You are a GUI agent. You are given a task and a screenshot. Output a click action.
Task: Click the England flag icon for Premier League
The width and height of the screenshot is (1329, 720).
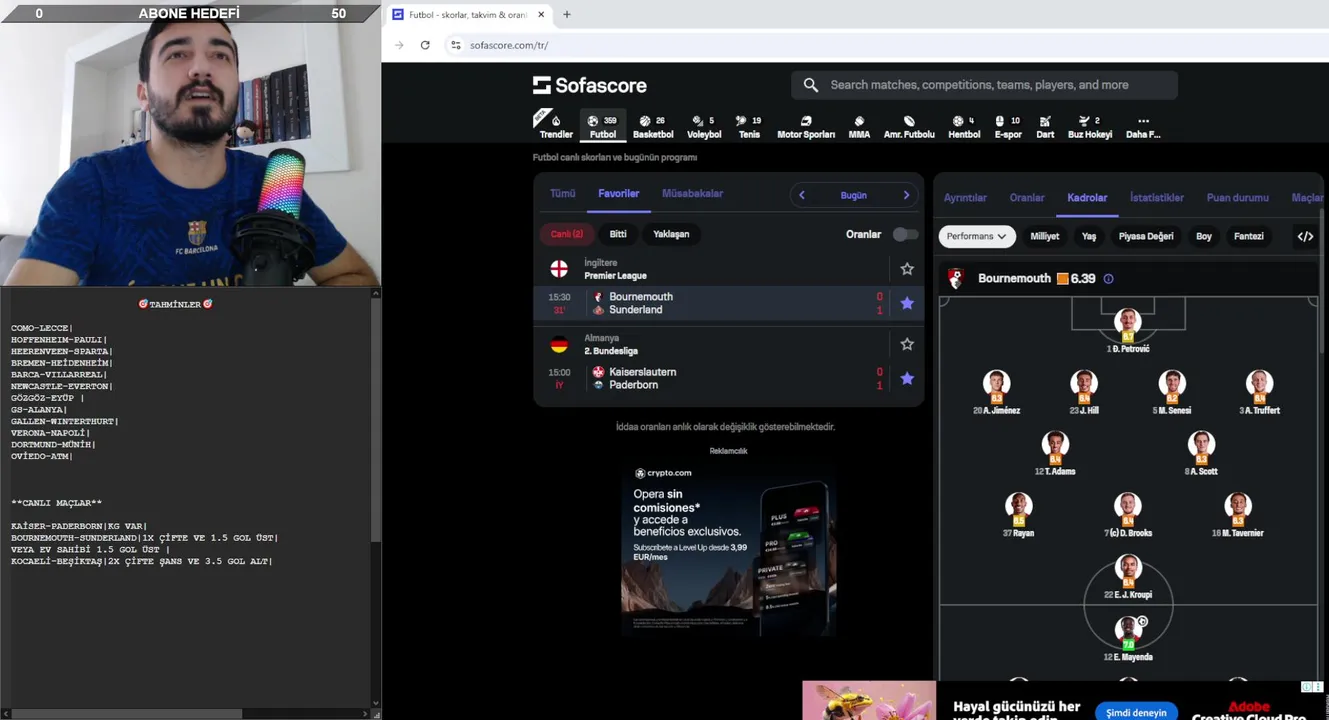coord(559,269)
